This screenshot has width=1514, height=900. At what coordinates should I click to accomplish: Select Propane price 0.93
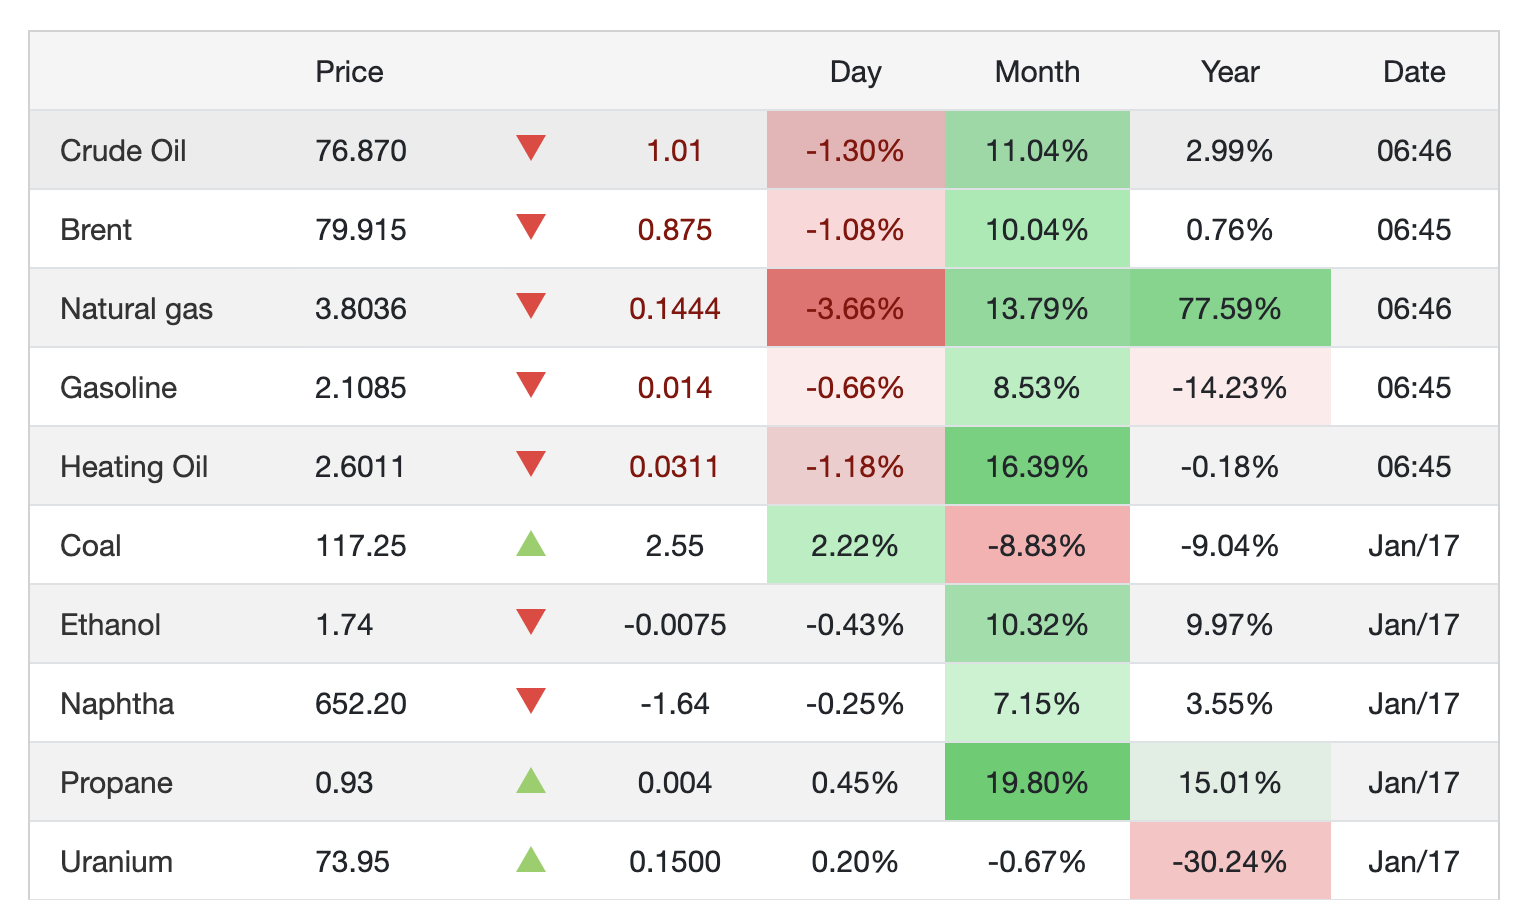tap(344, 783)
